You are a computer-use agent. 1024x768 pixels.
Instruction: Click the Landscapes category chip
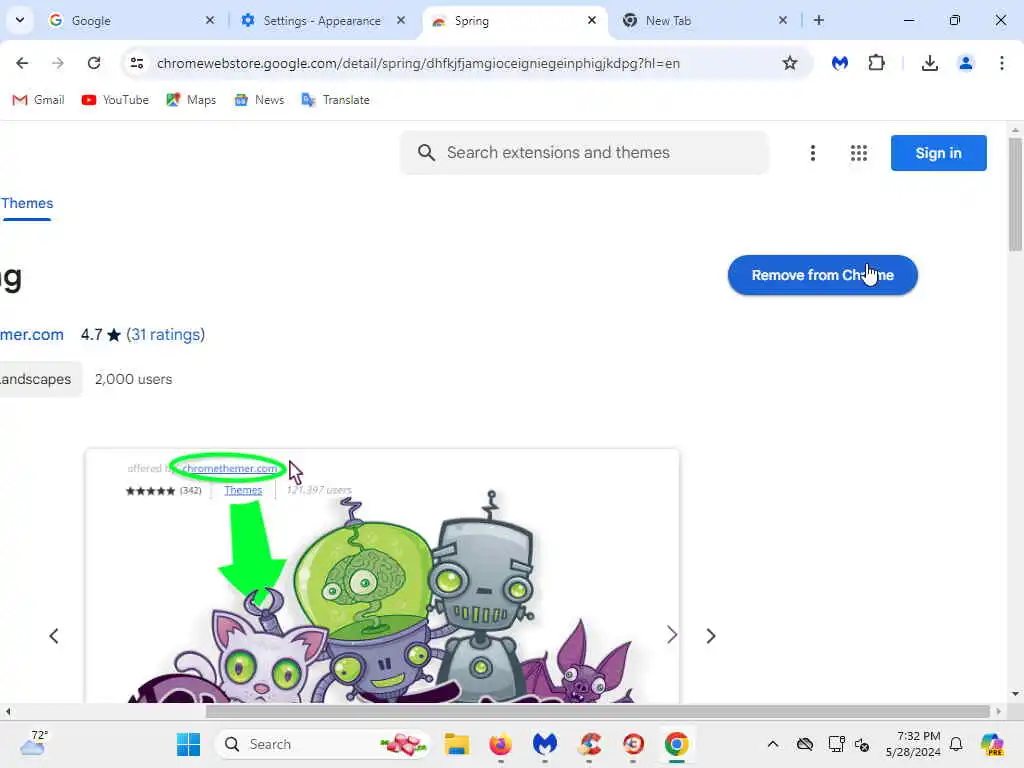[x=39, y=379]
